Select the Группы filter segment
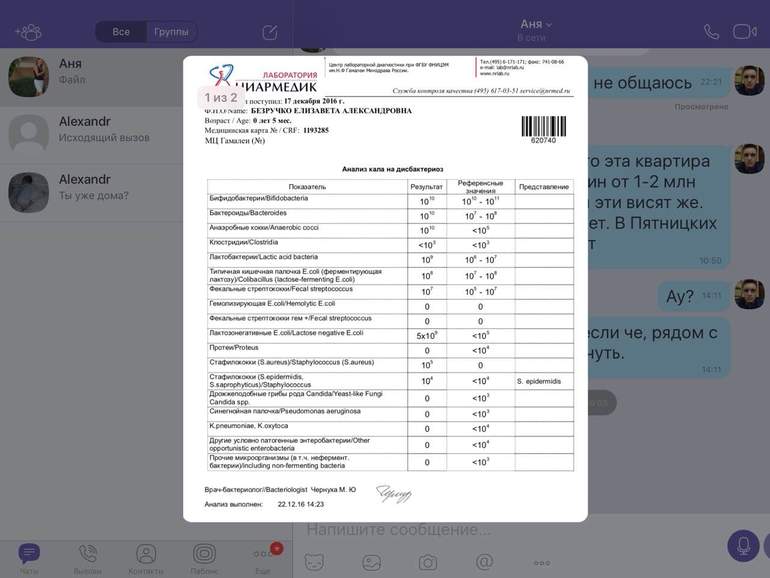This screenshot has width=770, height=578. 171,32
